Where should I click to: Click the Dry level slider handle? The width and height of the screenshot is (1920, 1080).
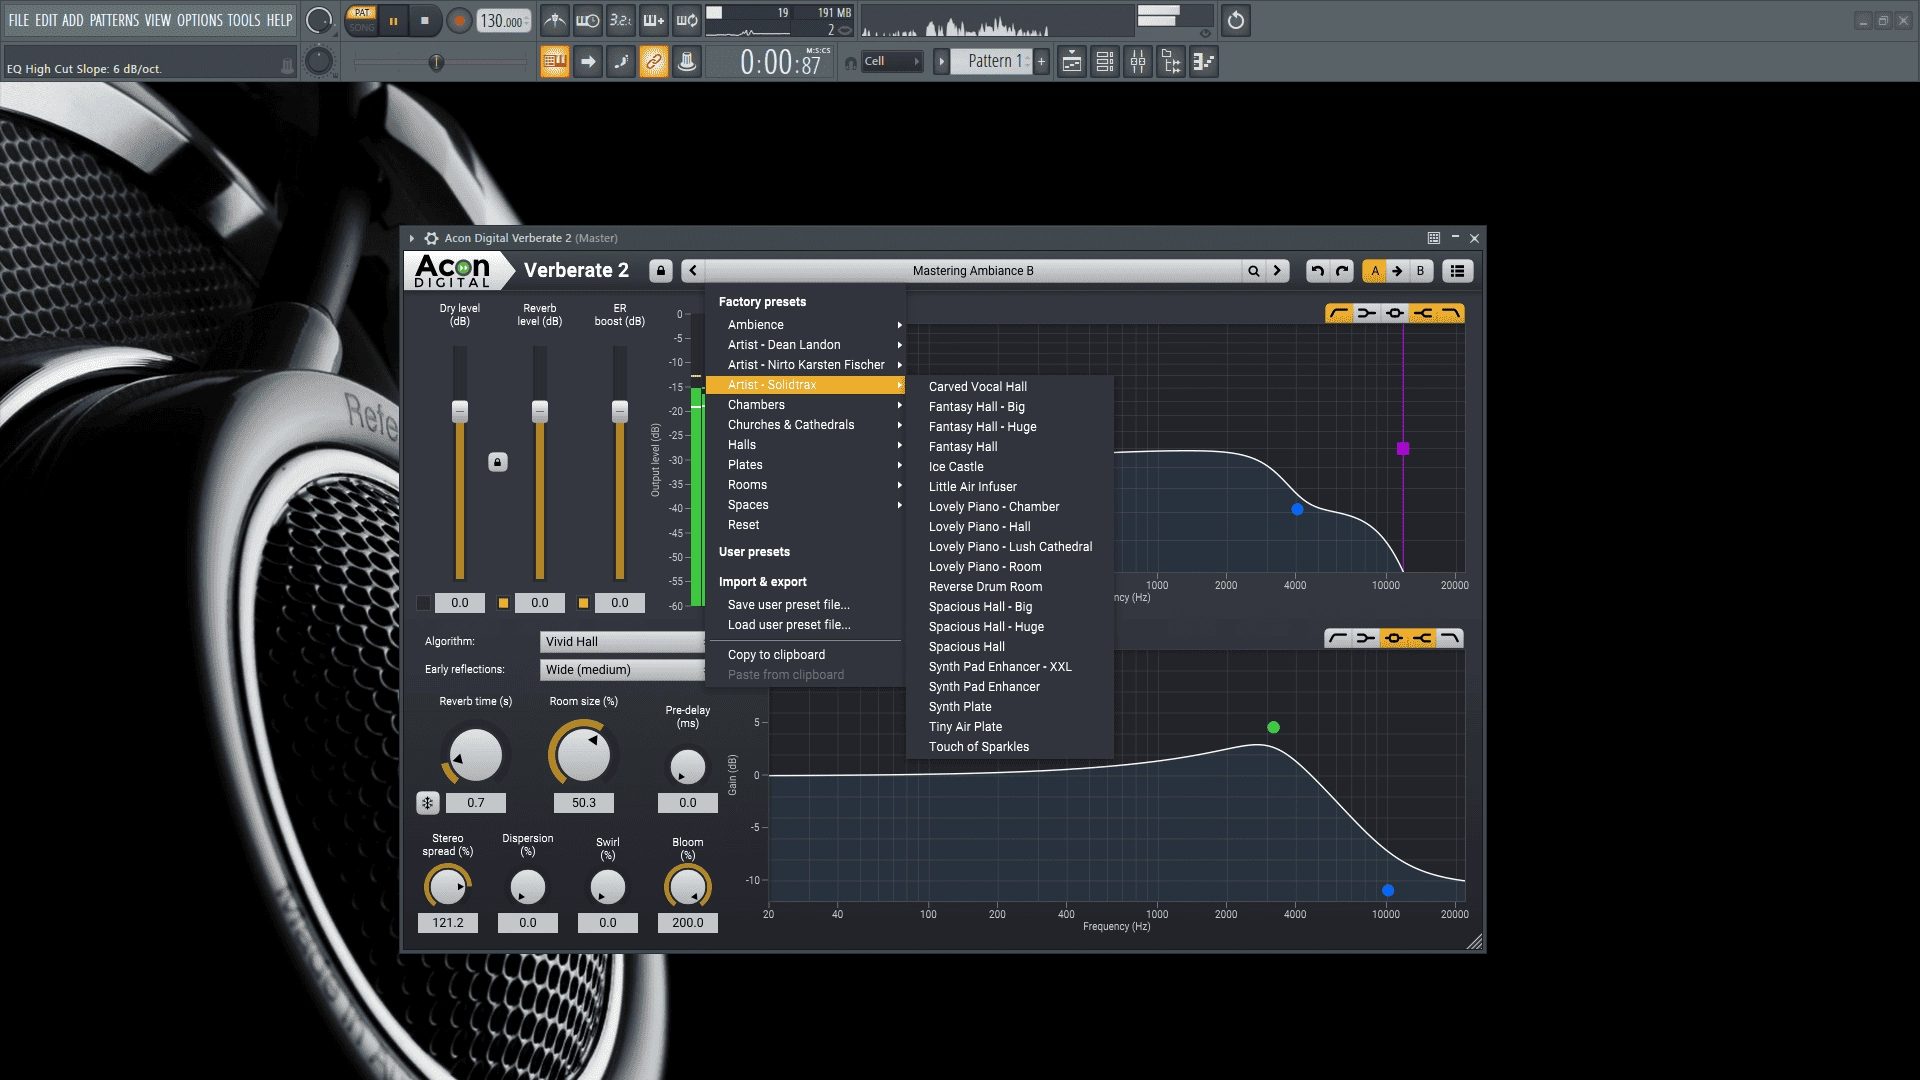460,411
